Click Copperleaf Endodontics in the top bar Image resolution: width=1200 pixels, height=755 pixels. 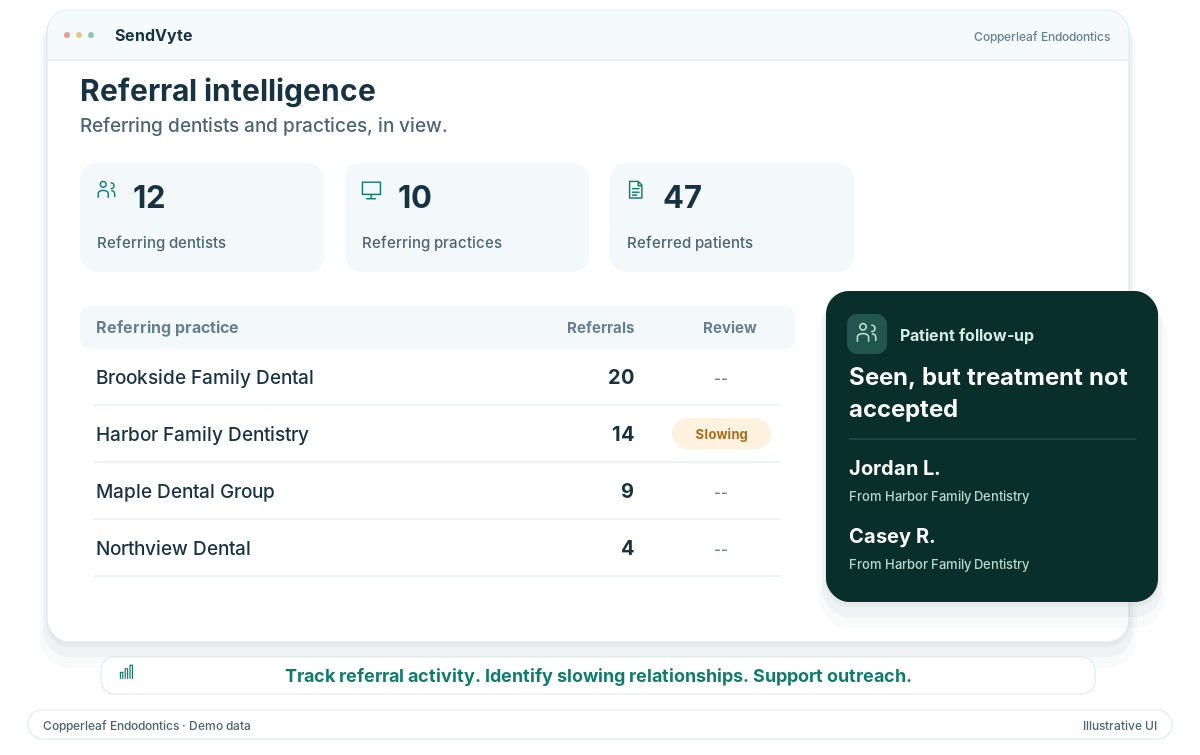coord(1042,37)
